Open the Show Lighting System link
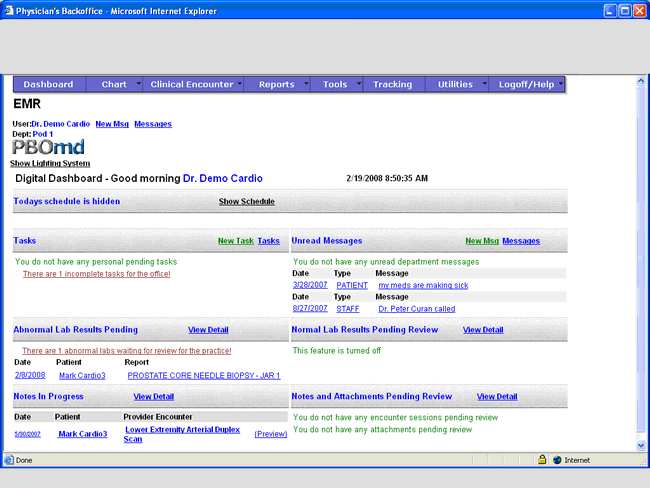The image size is (650, 488). point(50,163)
